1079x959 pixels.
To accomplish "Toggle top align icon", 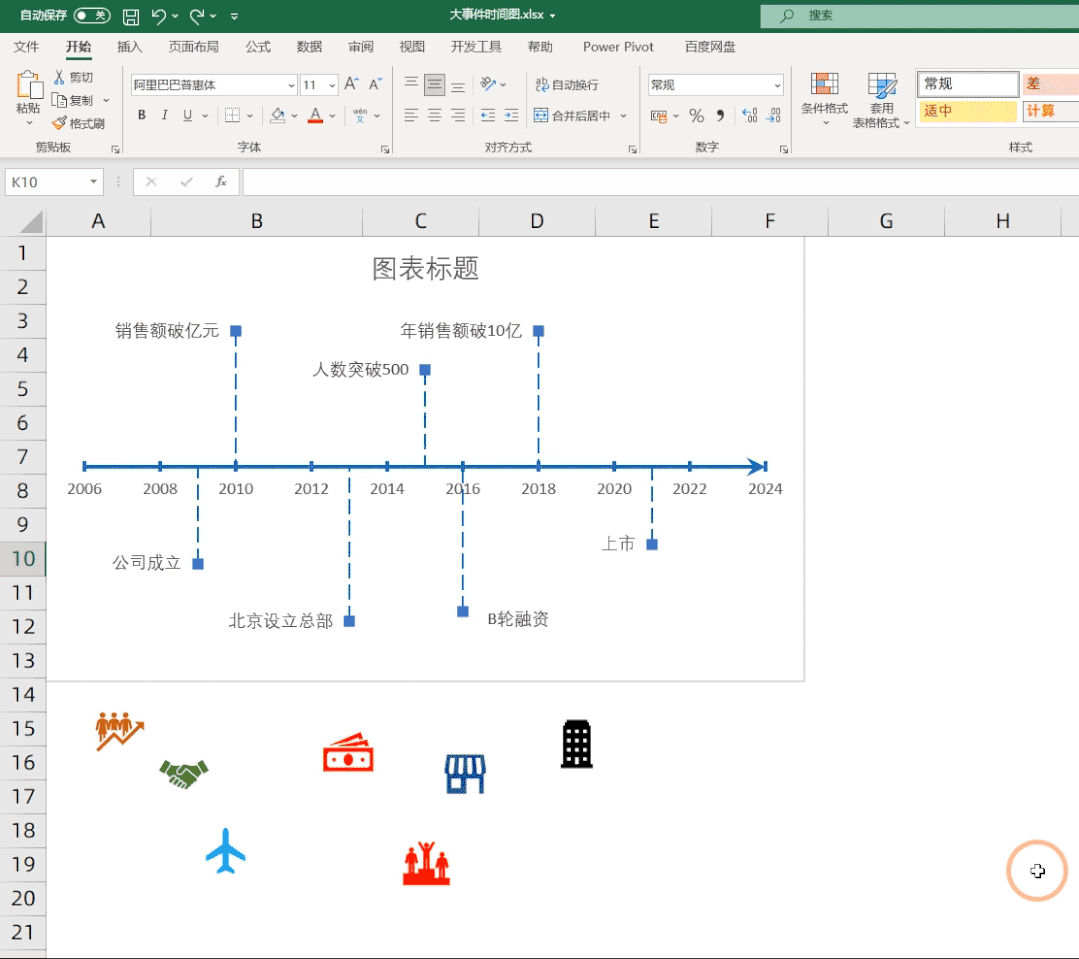I will point(411,84).
